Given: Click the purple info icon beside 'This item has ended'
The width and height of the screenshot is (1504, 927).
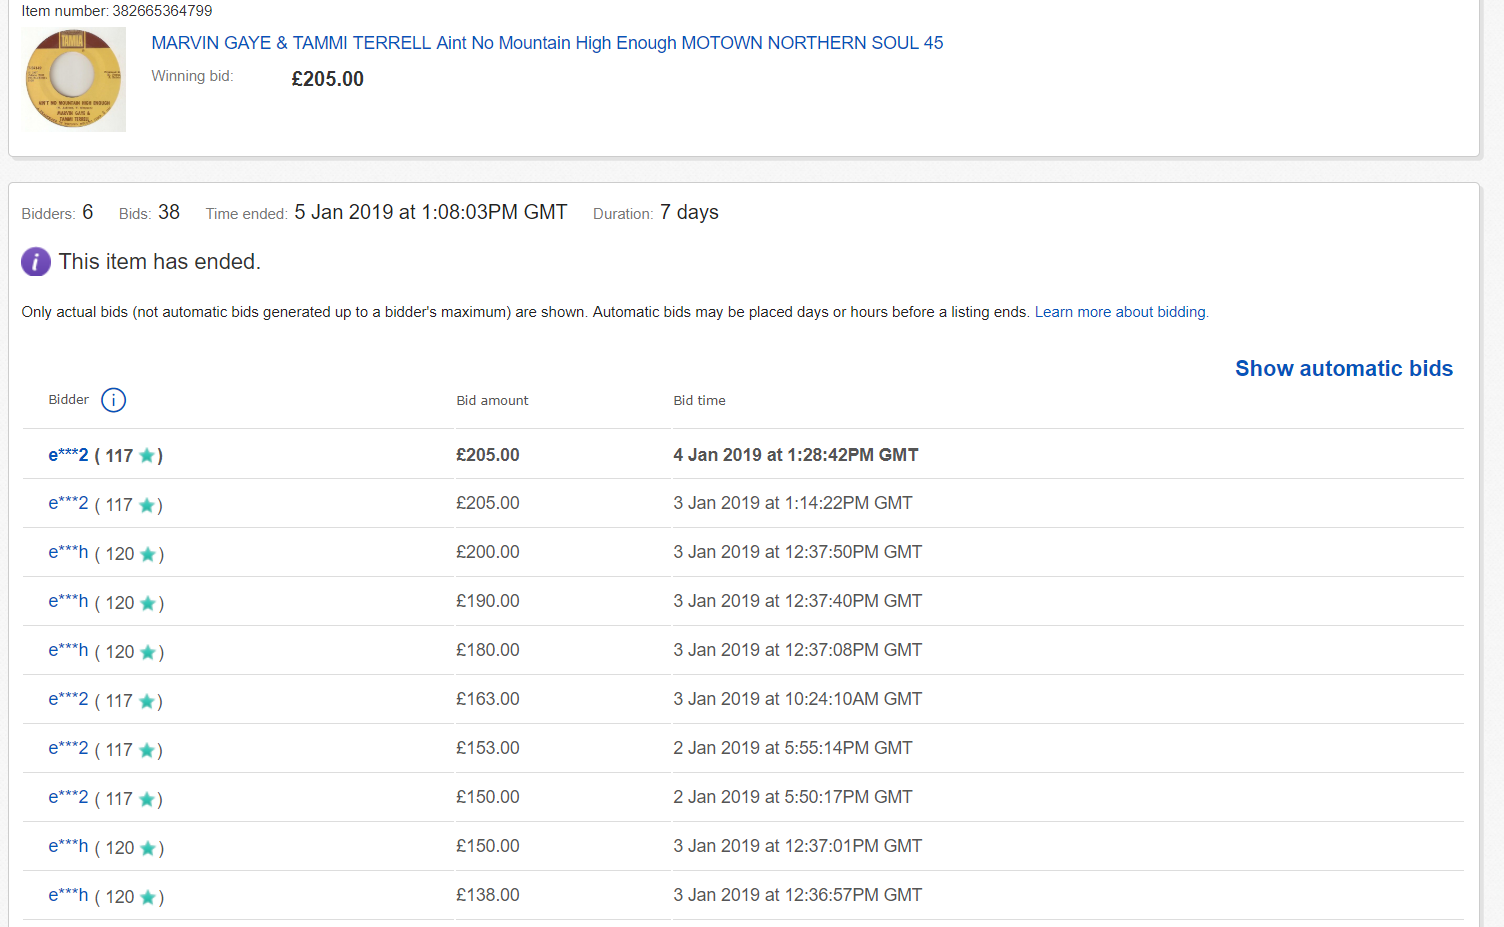Looking at the screenshot, I should tap(36, 262).
